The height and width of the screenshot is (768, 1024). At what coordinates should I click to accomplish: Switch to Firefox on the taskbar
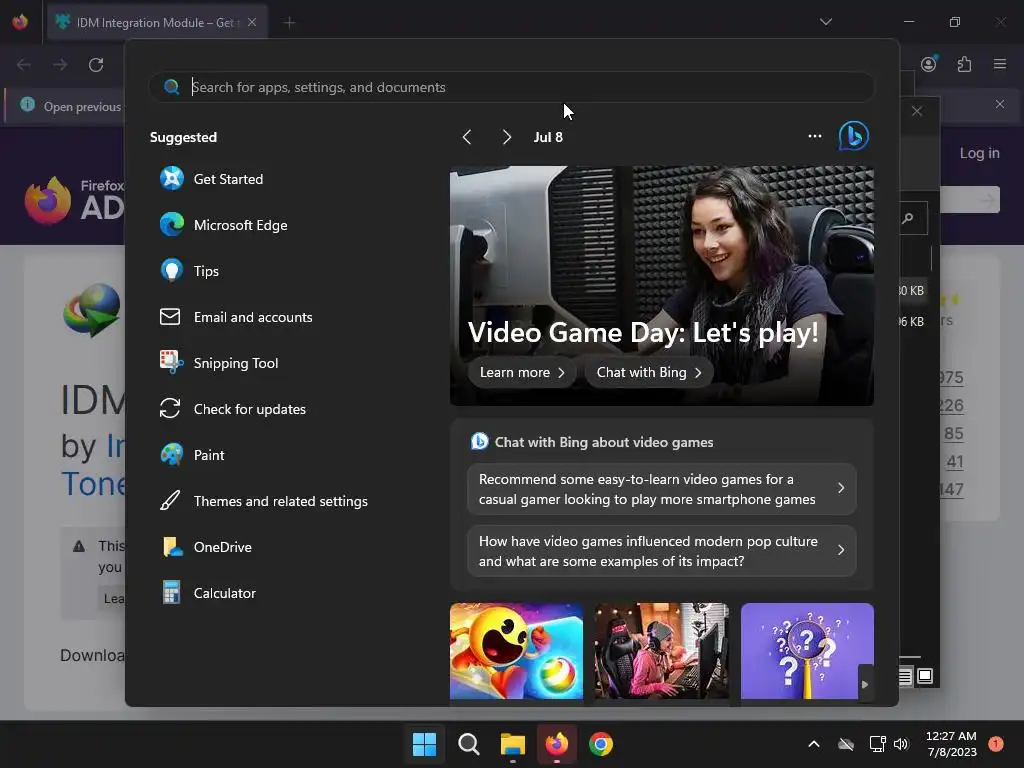(x=556, y=744)
